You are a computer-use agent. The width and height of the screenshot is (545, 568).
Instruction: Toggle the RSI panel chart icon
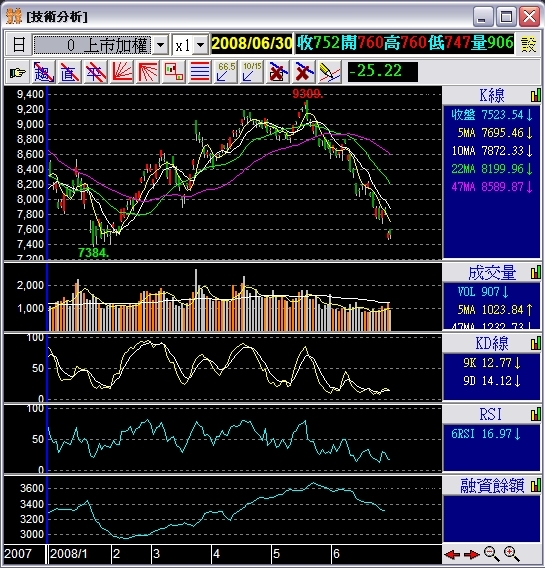(x=536, y=414)
